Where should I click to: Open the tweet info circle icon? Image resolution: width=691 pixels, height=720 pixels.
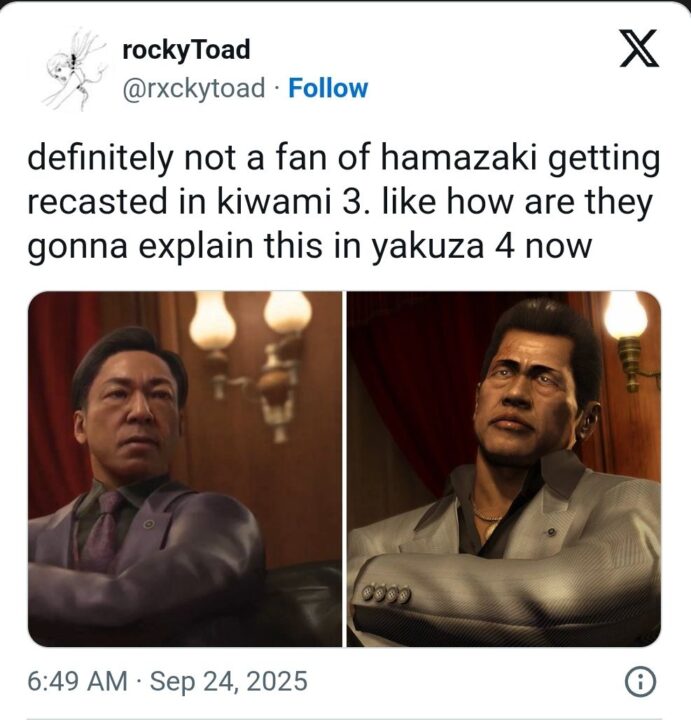(x=640, y=682)
